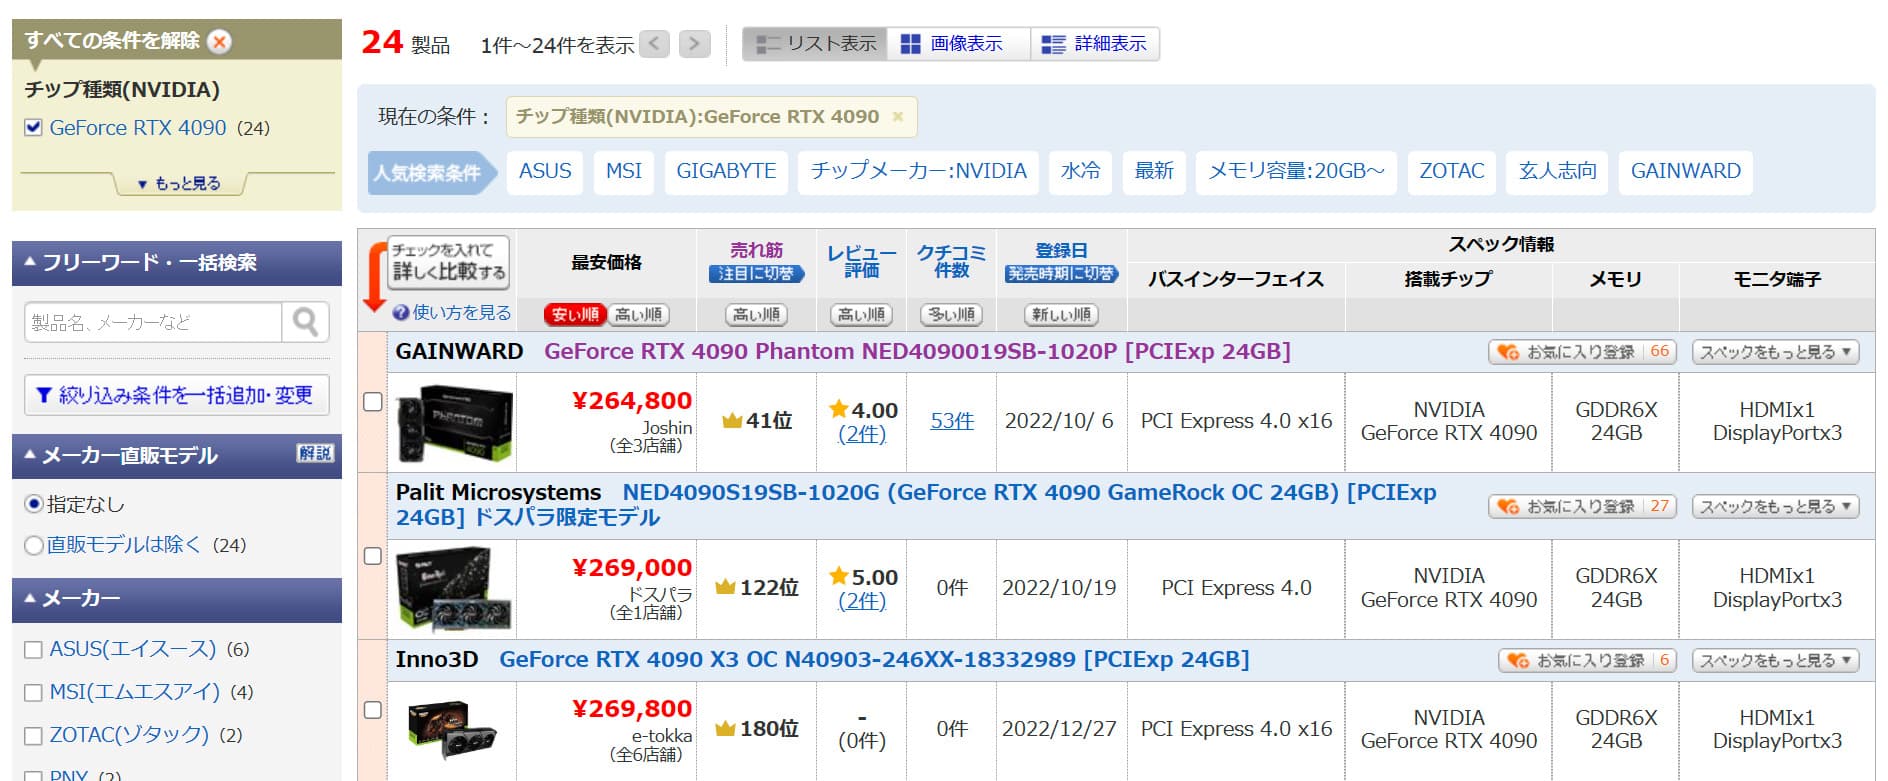
Task: Open Palit GameRock OC card thumbnail
Action: (455, 589)
